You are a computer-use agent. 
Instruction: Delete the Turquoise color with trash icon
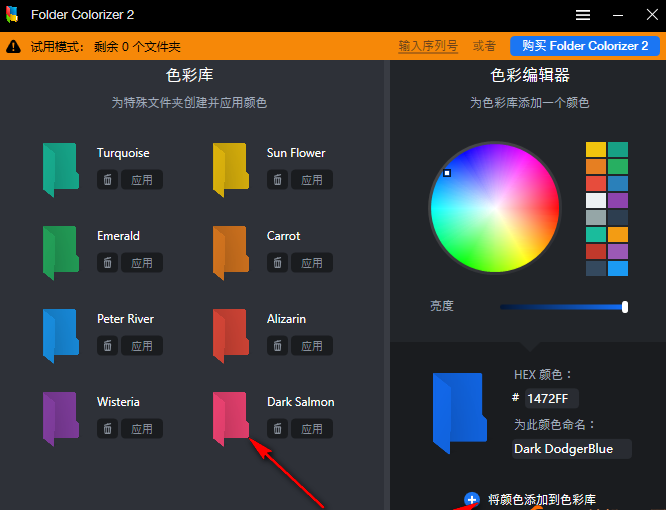[107, 180]
